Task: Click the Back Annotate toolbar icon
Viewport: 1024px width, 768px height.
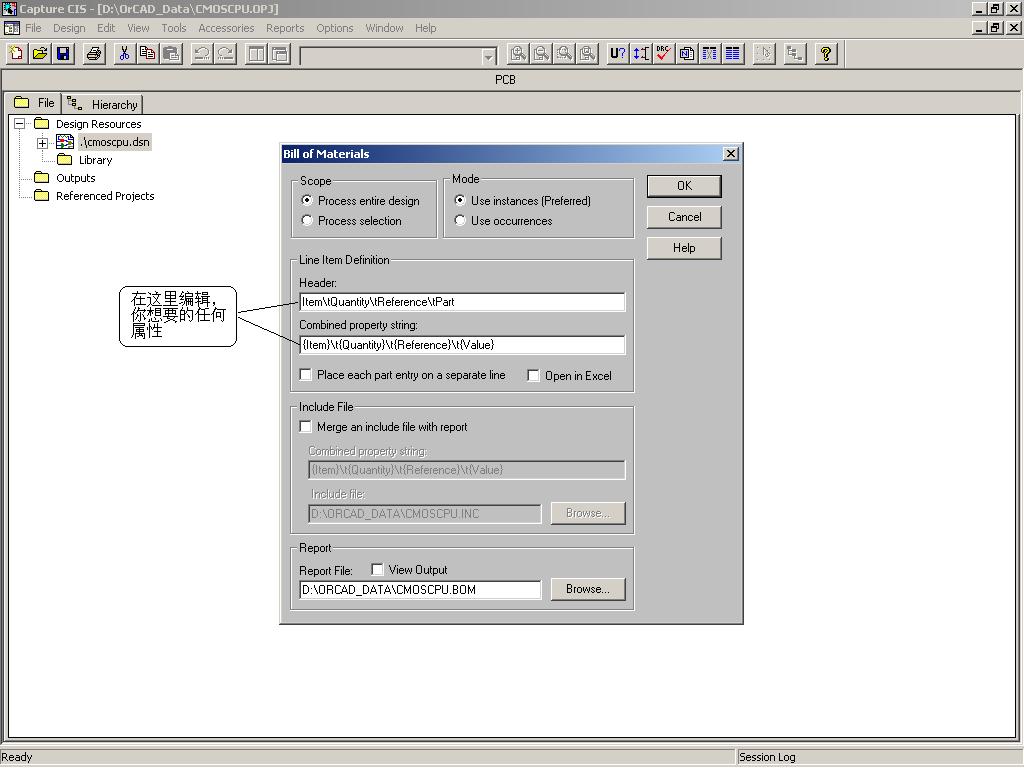Action: tap(641, 54)
